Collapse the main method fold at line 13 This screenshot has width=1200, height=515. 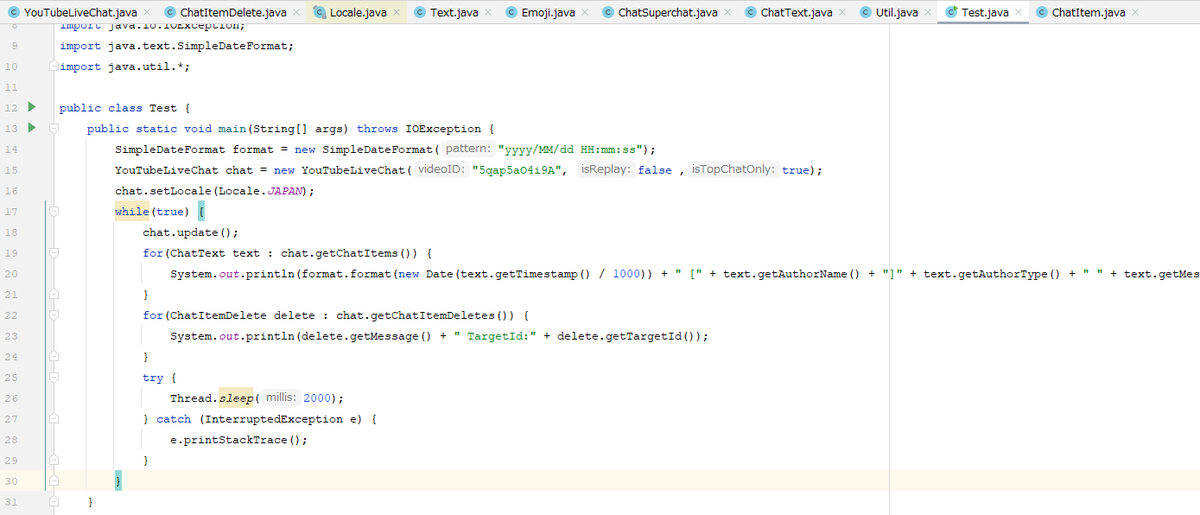pyautogui.click(x=53, y=128)
